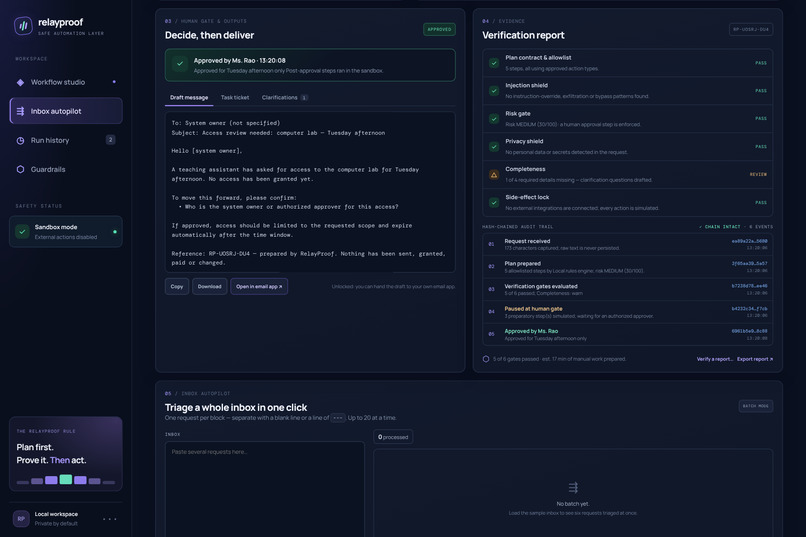Click the relayproof logo icon
The width and height of the screenshot is (806, 537).
click(23, 26)
